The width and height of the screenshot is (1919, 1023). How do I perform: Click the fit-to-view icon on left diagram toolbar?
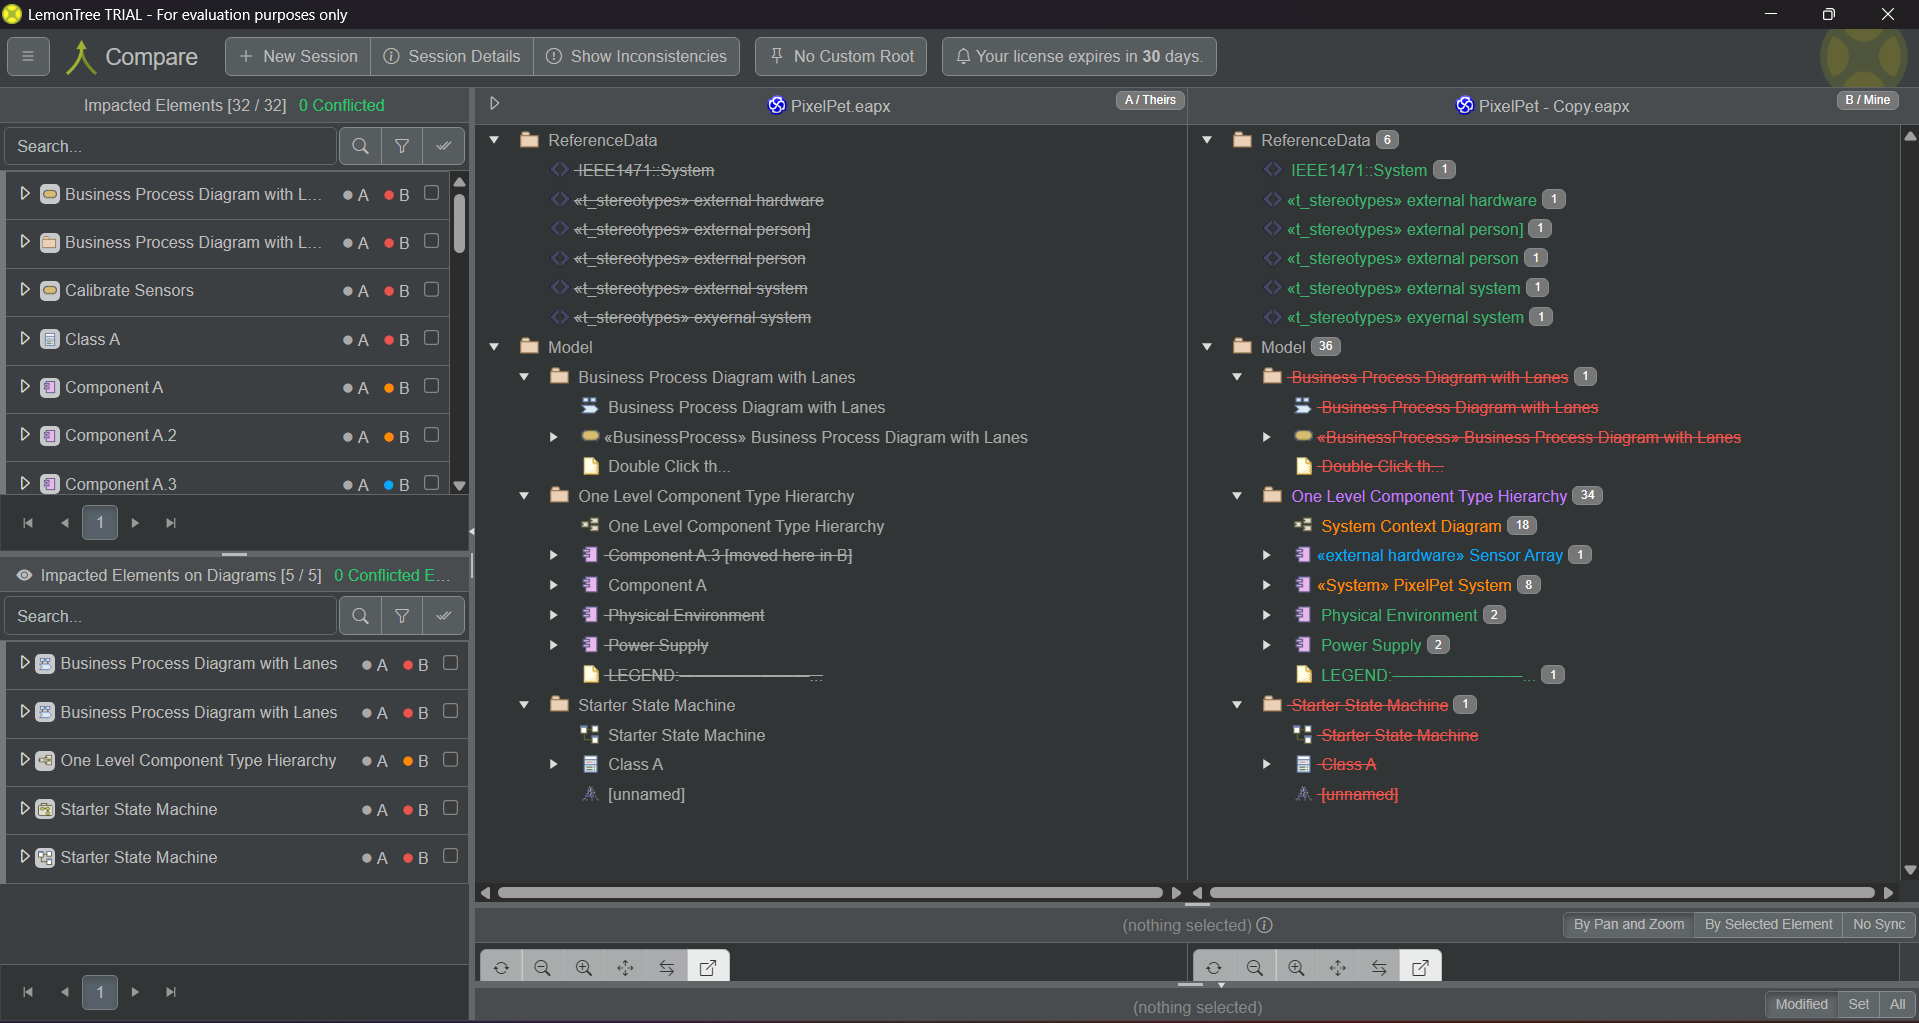625,967
